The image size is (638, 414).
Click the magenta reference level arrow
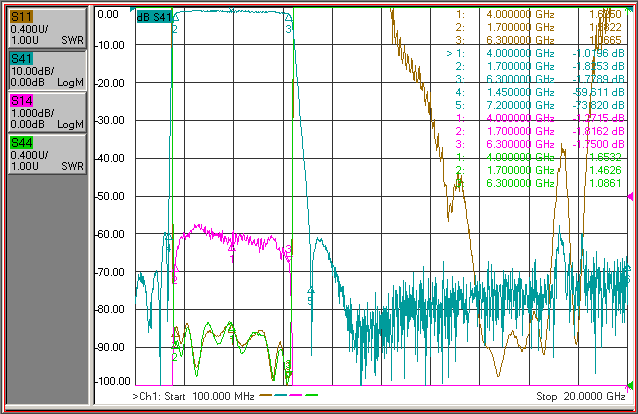coord(630,197)
